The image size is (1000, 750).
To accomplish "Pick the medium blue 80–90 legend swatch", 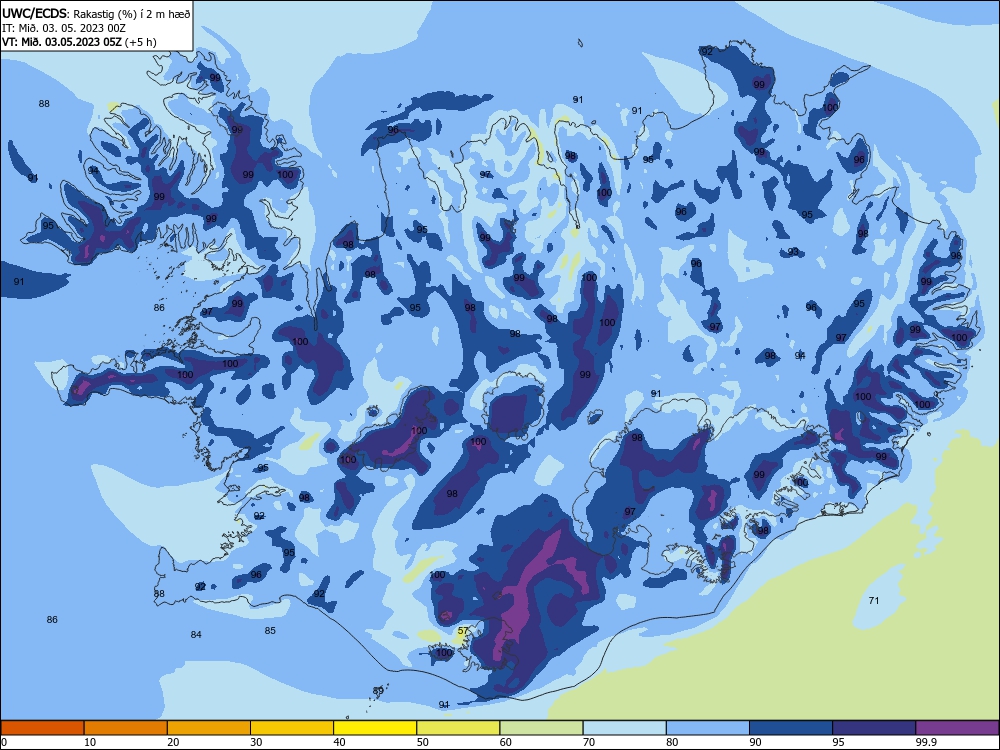I will [x=708, y=728].
